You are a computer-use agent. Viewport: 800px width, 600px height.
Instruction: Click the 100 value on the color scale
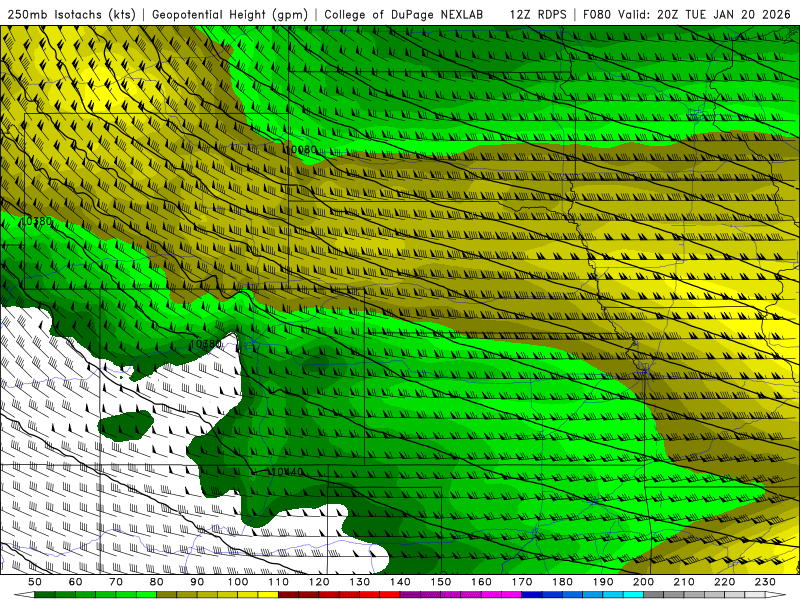(238, 582)
